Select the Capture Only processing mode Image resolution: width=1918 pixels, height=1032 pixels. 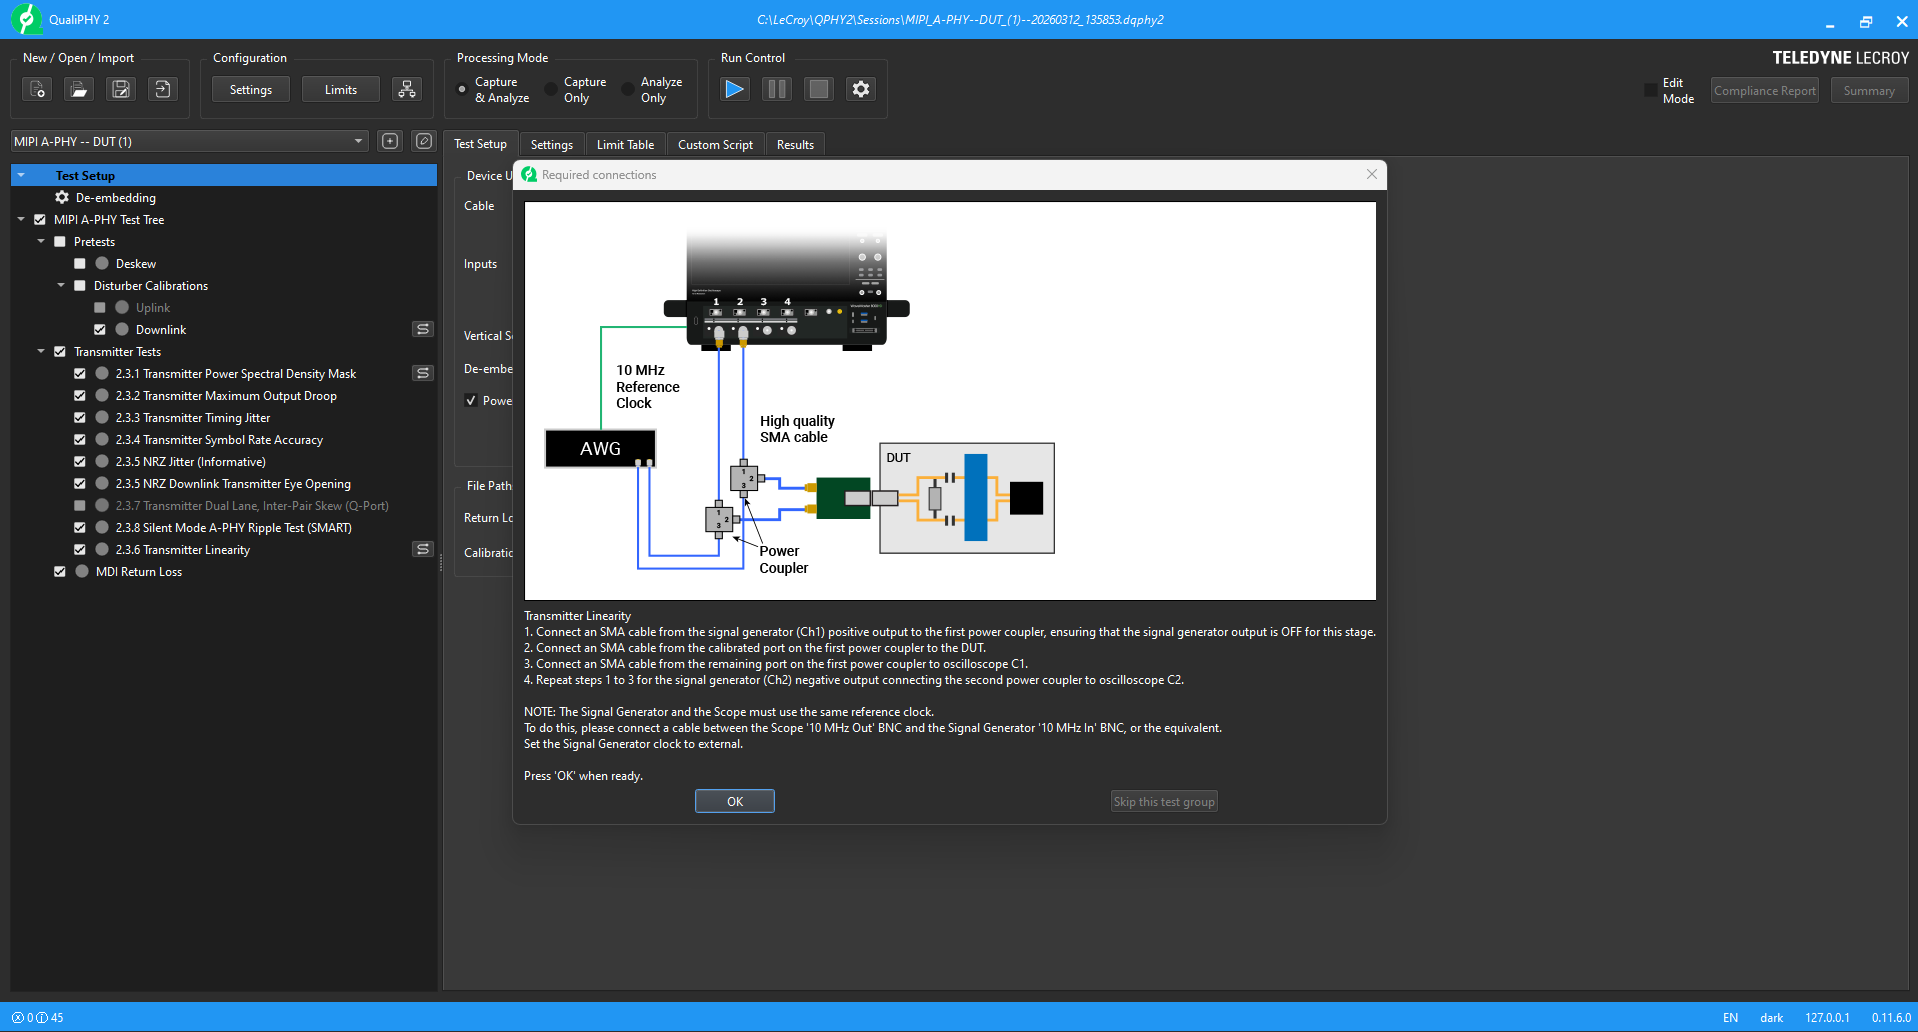[551, 90]
